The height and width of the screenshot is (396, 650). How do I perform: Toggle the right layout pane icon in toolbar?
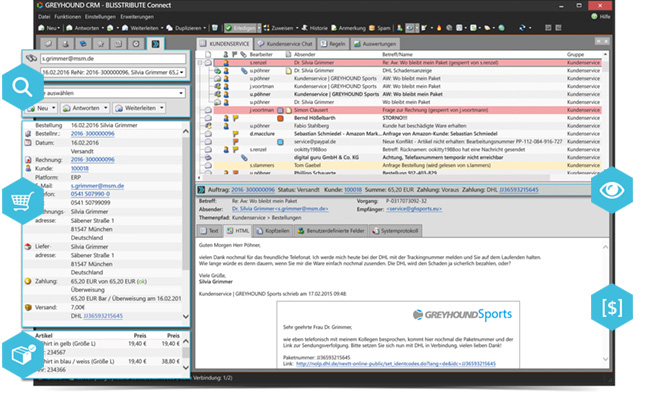tap(558, 28)
